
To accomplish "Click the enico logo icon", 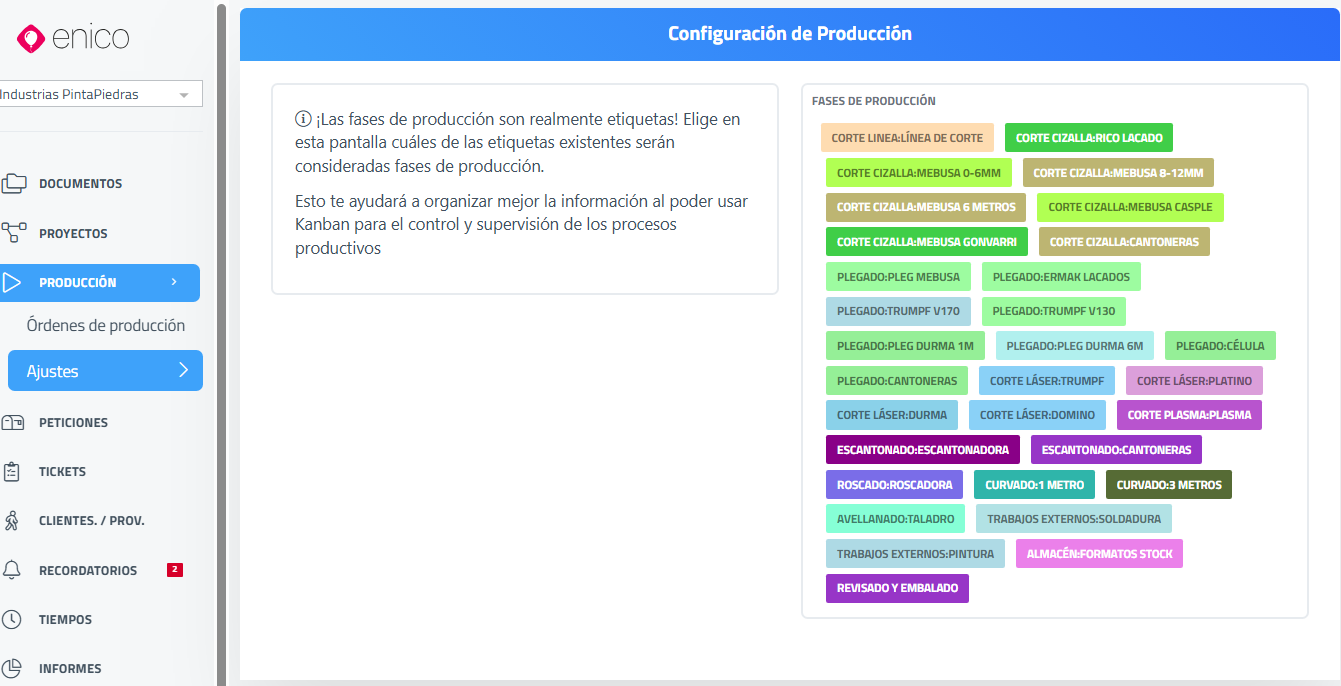I will click(32, 39).
